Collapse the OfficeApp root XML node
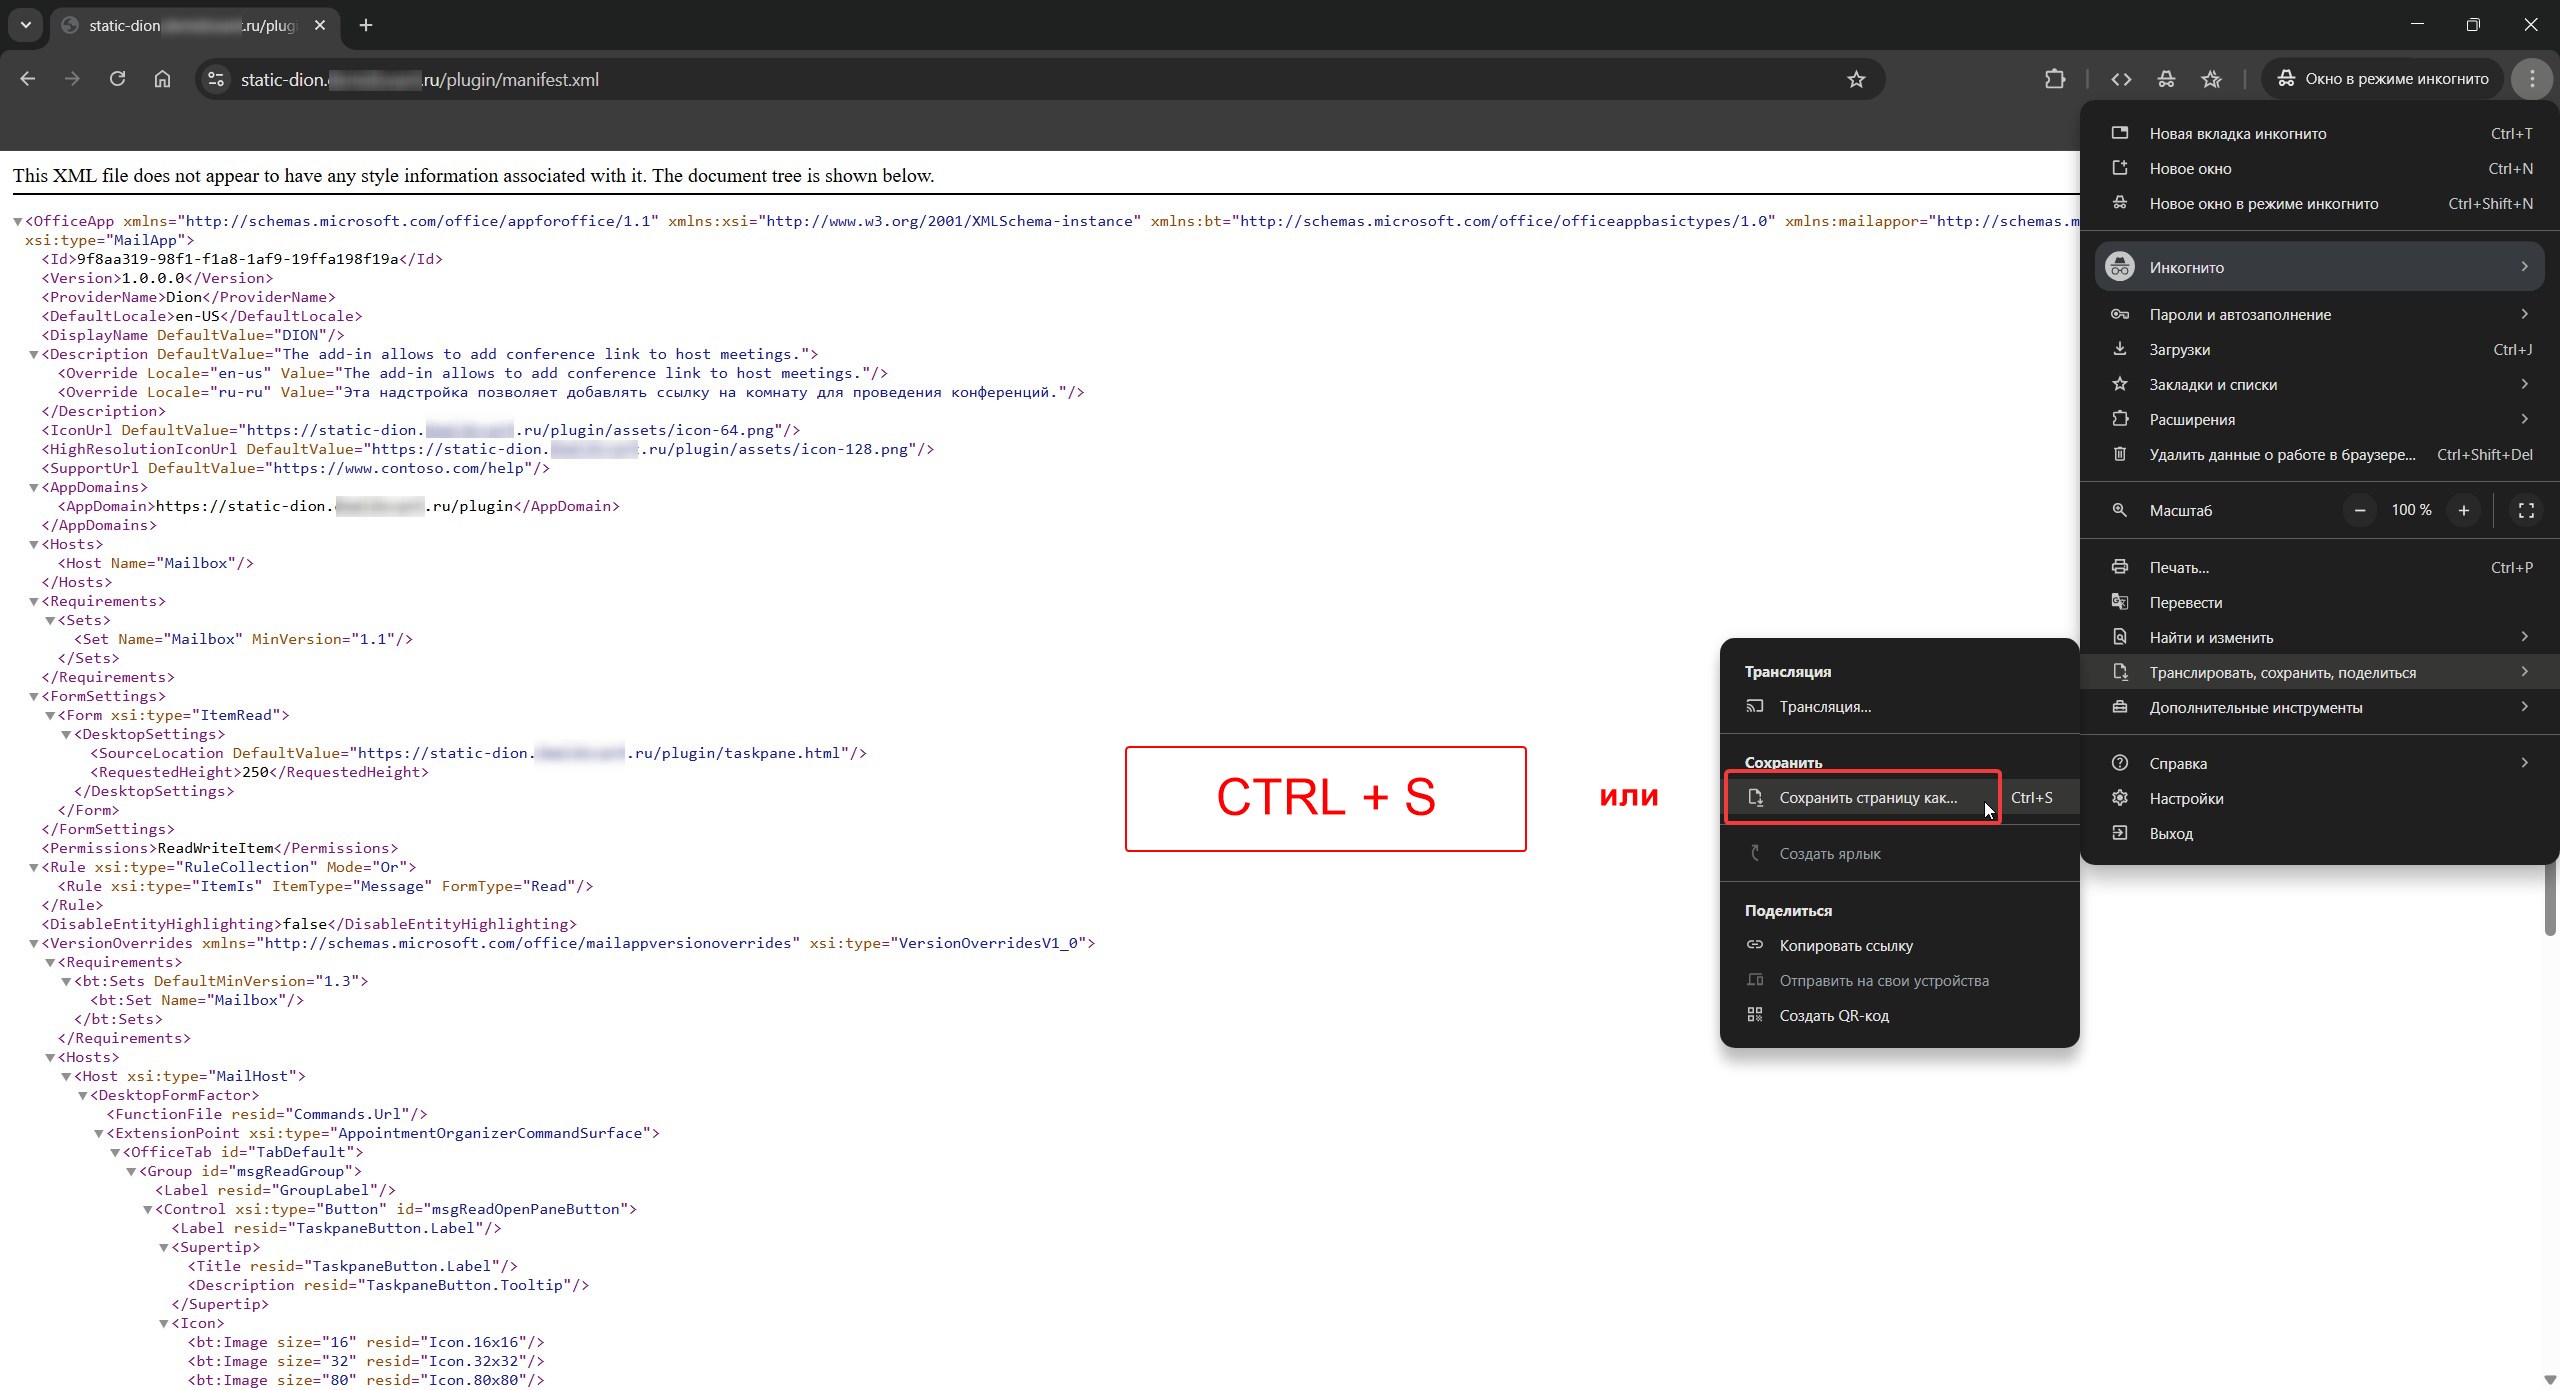Image resolution: width=2560 pixels, height=1390 pixels. point(18,221)
